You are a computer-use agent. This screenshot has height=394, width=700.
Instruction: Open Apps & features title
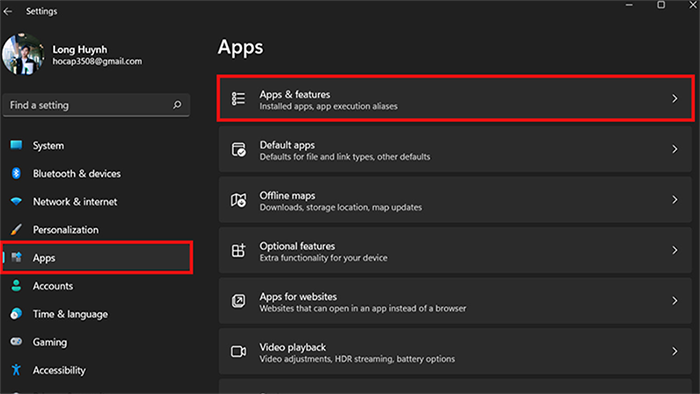(295, 95)
